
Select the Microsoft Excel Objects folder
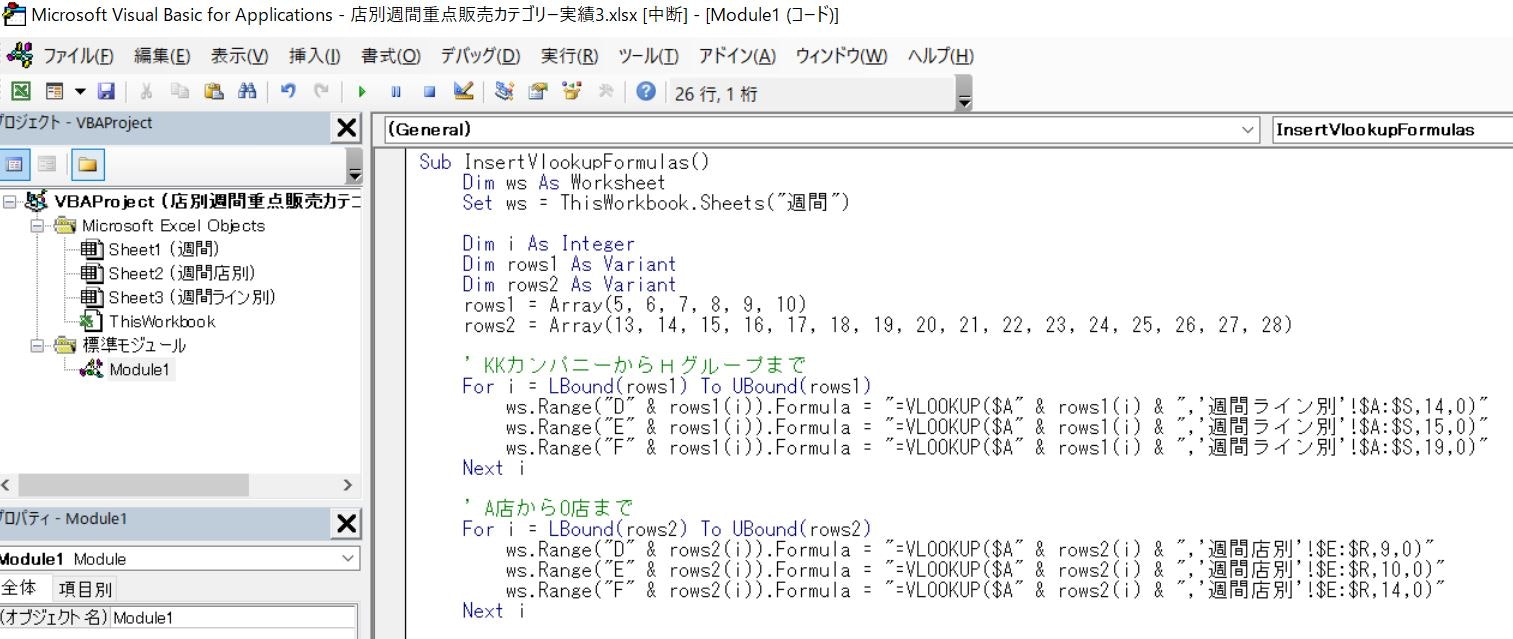(173, 226)
